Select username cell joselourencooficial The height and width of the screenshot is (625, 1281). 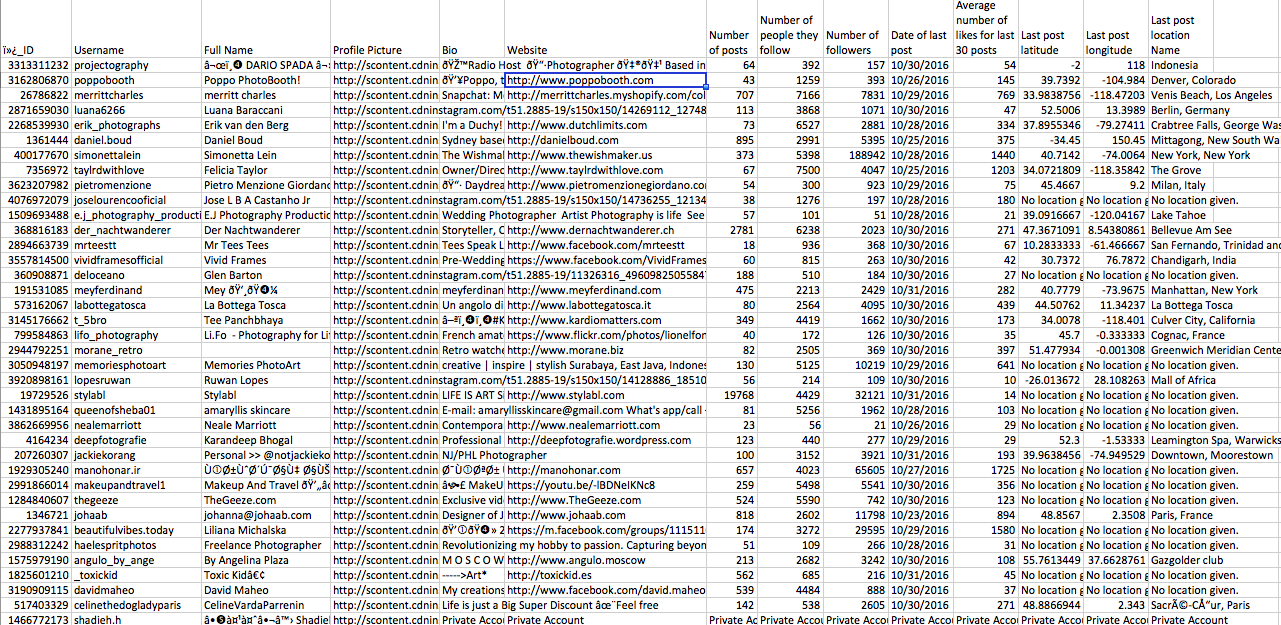[135, 200]
